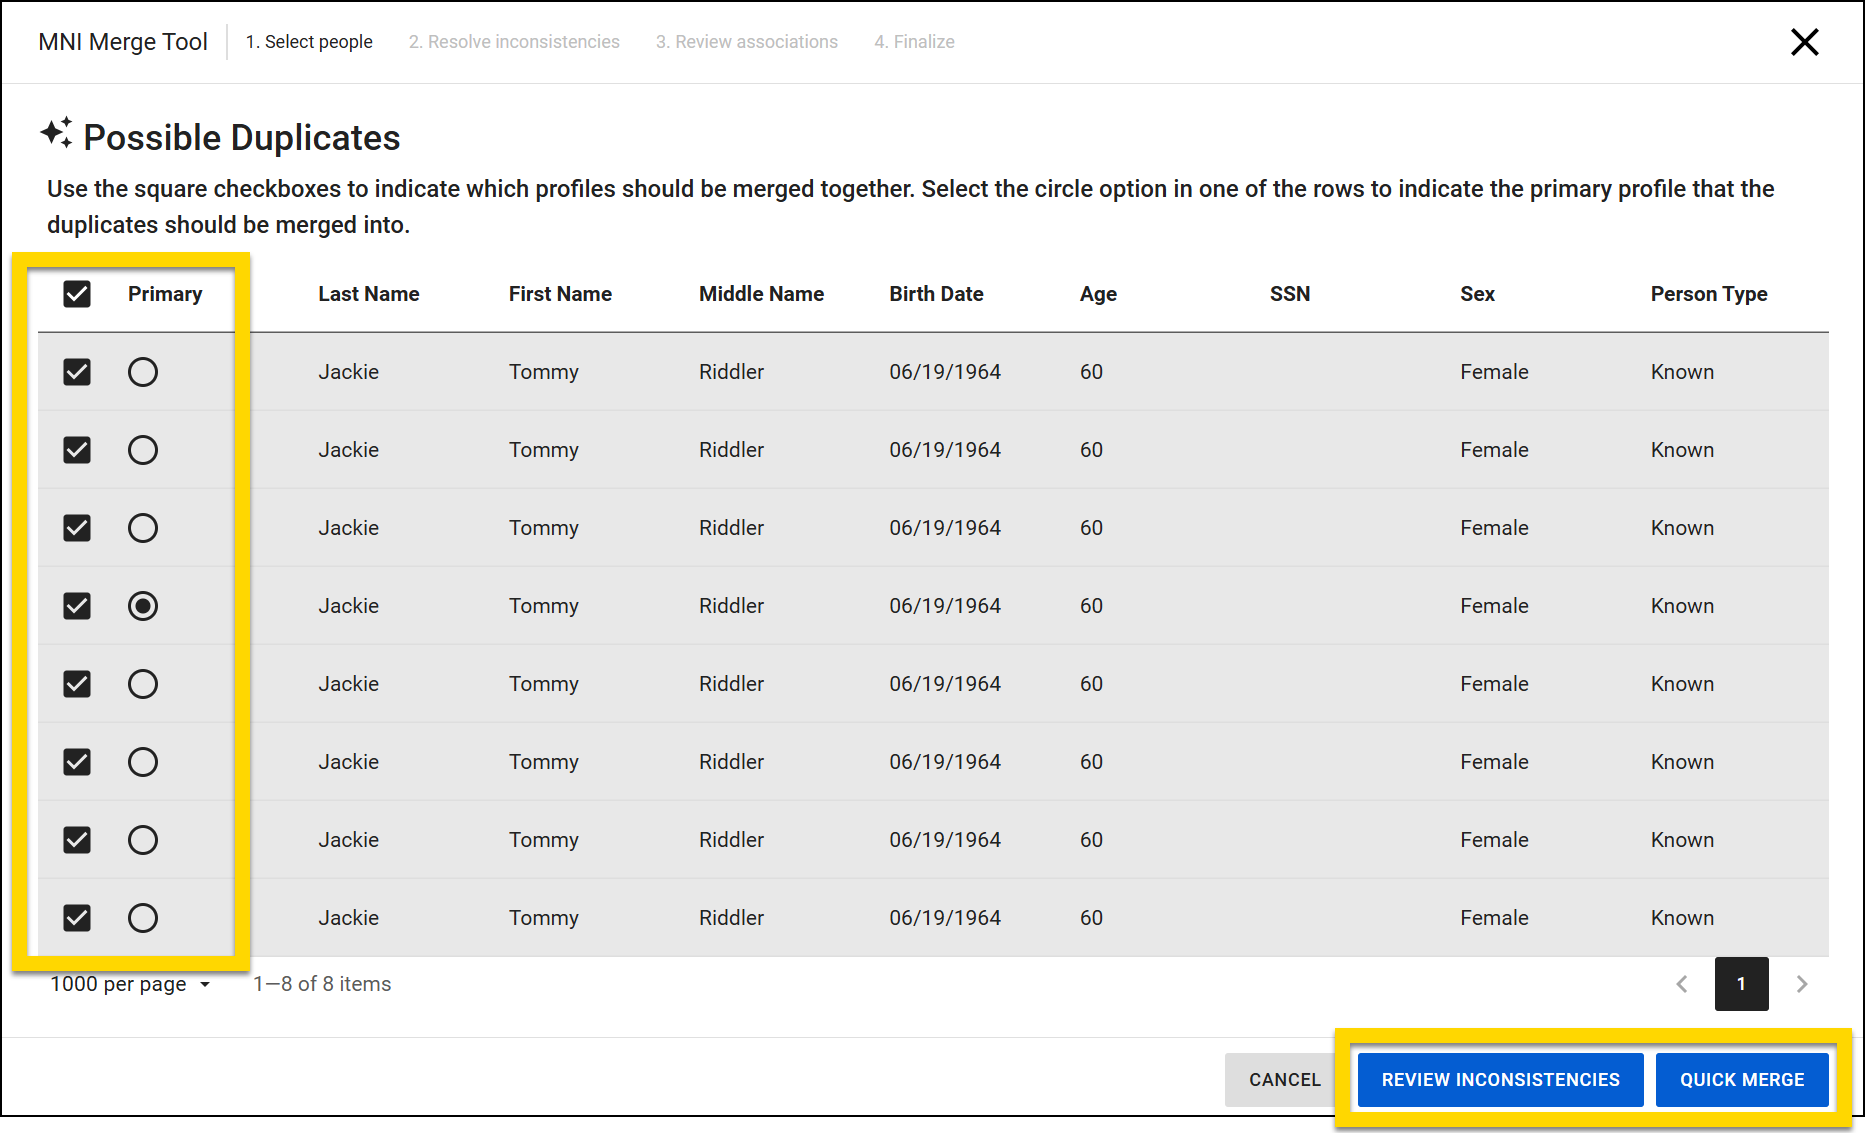Set the first row as primary profile

point(143,371)
